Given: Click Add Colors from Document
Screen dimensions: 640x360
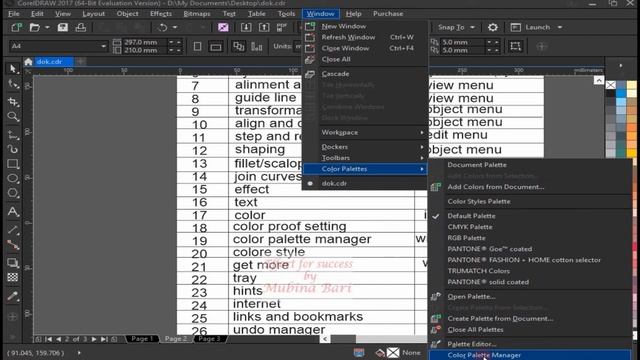Looking at the screenshot, I should click(x=530, y=187).
